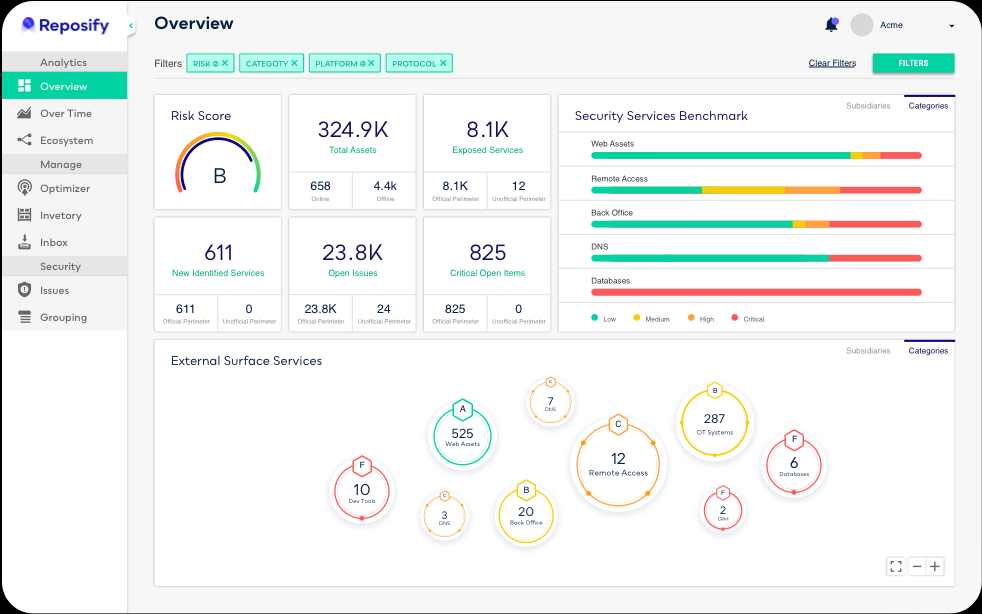The width and height of the screenshot is (982, 614).
Task: Open the Optimizer sidebar icon
Action: click(24, 188)
